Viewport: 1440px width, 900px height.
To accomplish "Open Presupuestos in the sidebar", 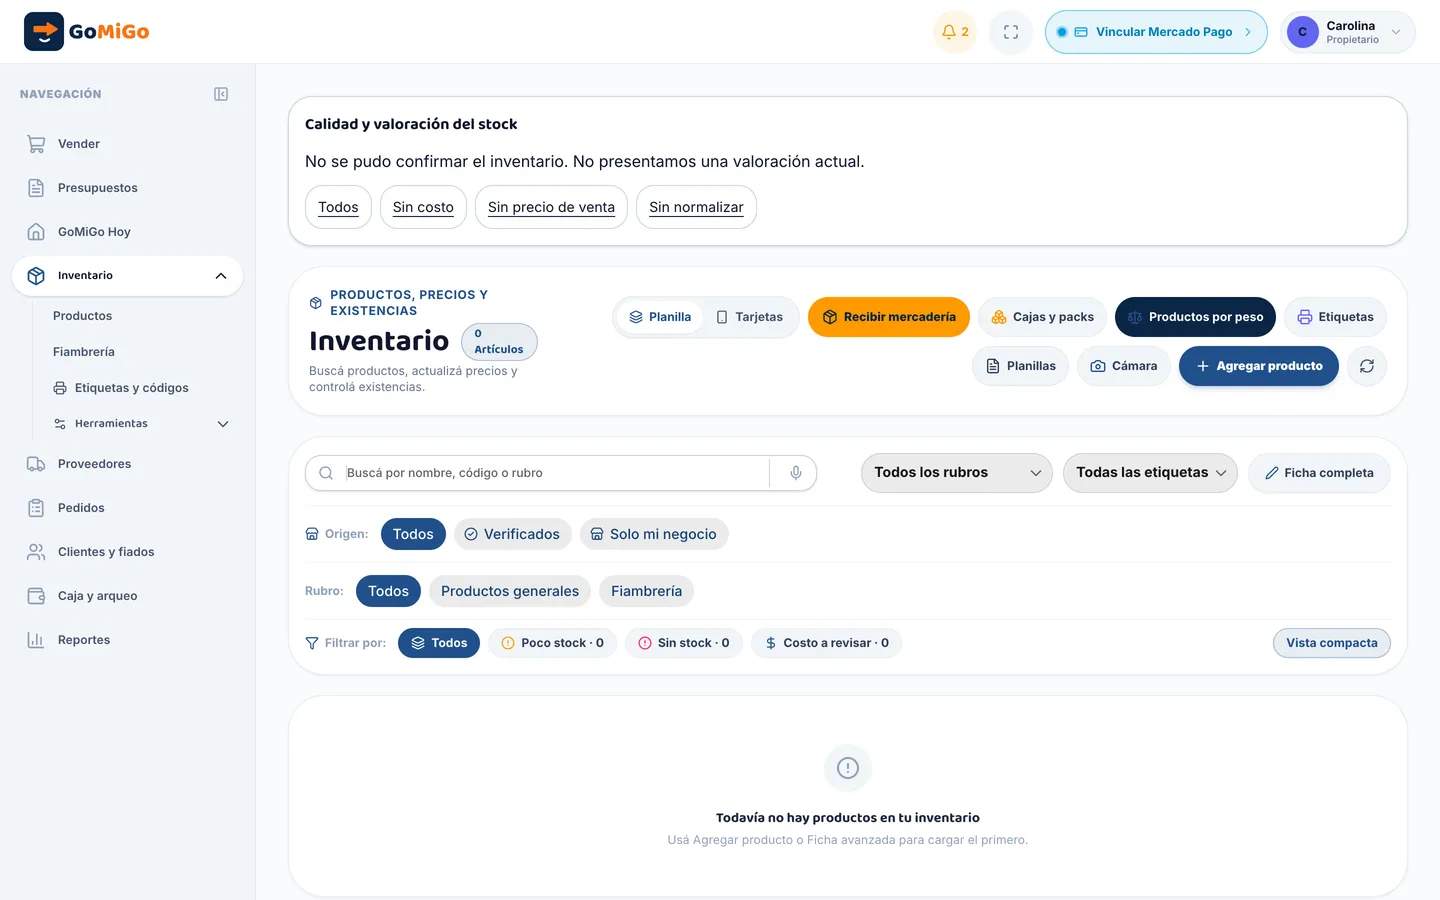I will click(127, 188).
